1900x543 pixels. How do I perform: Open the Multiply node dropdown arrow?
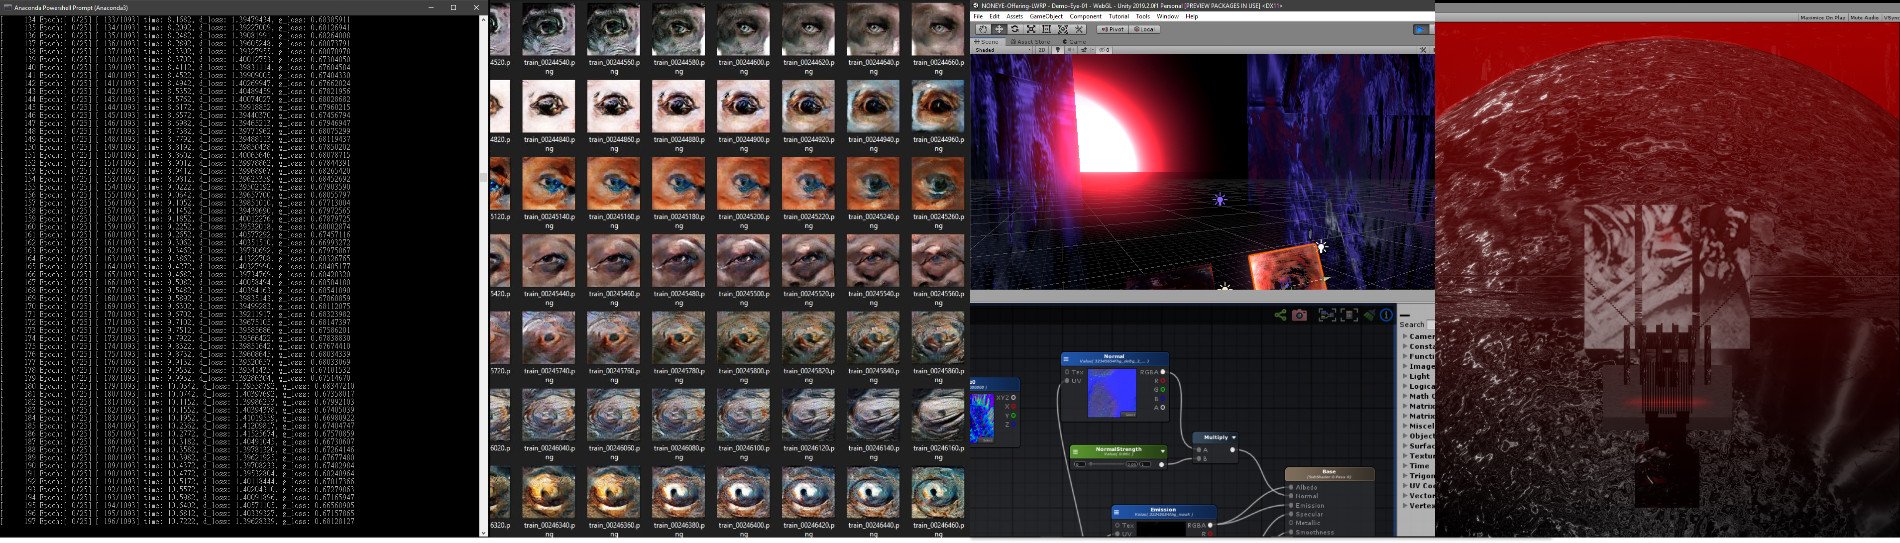pyautogui.click(x=1234, y=437)
